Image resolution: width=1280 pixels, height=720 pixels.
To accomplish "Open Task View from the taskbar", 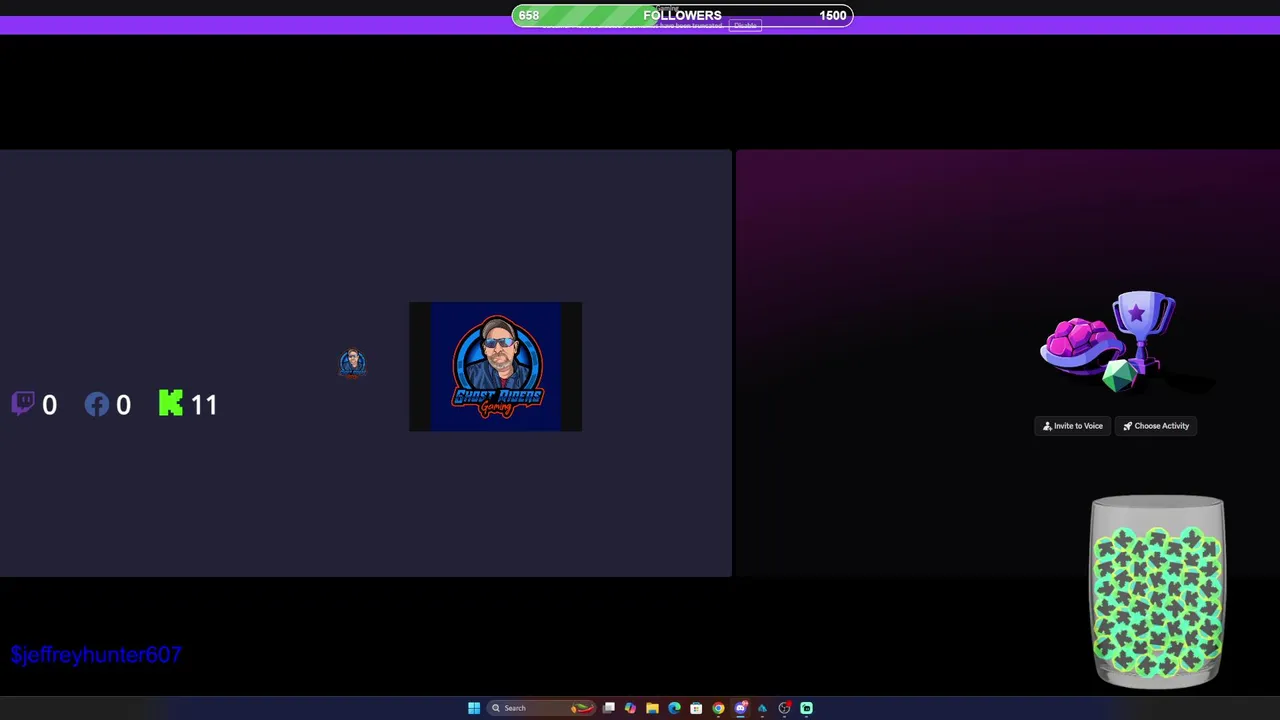I will (608, 708).
